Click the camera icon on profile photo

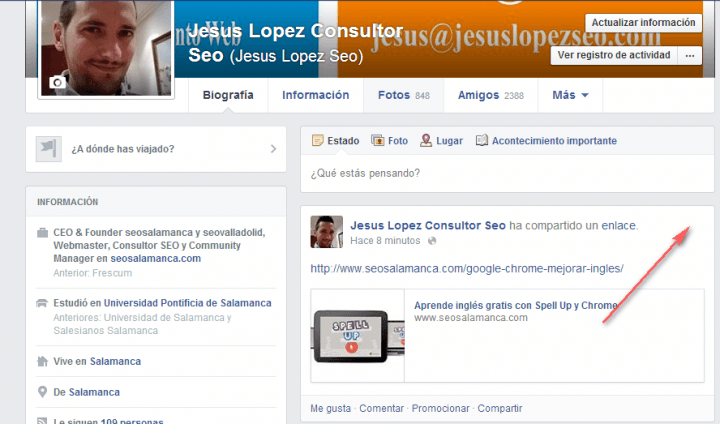coord(57,82)
